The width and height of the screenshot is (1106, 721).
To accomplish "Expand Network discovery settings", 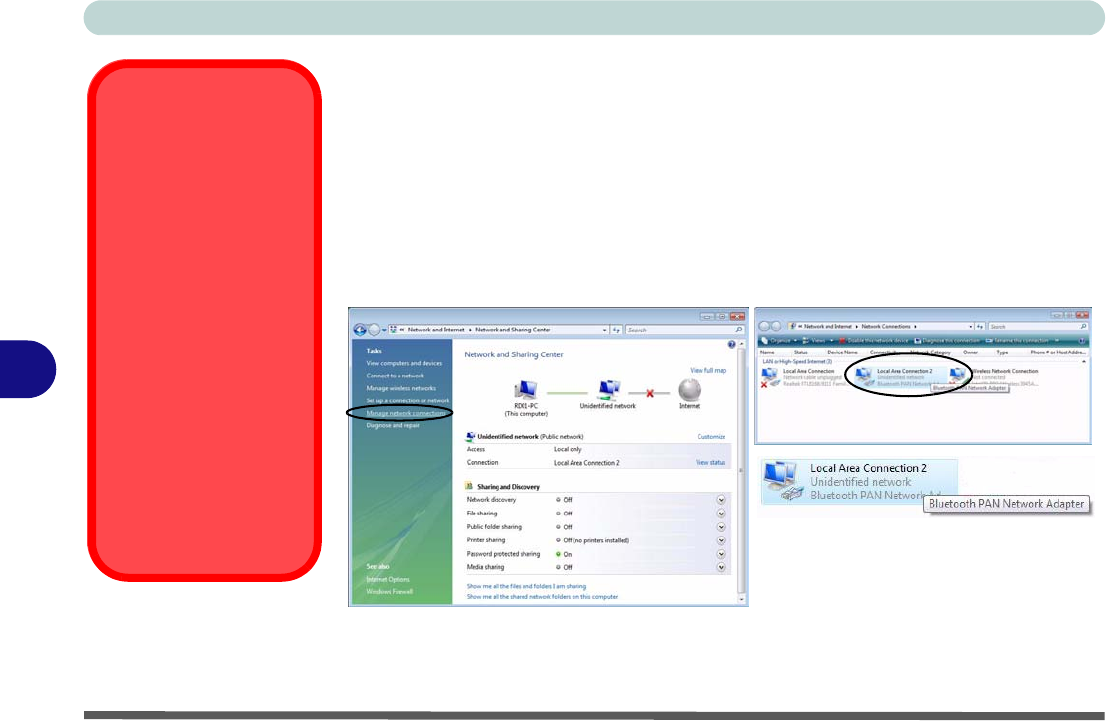I will [721, 499].
